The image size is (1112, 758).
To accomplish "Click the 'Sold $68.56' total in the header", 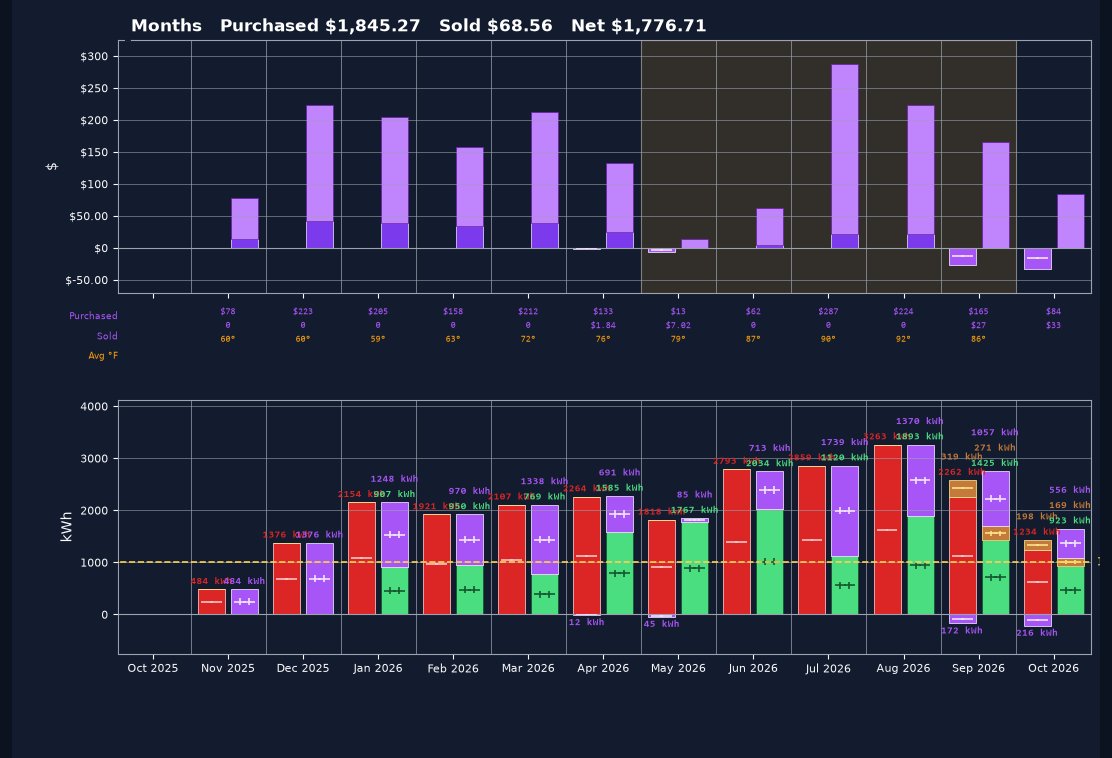I will (x=496, y=26).
